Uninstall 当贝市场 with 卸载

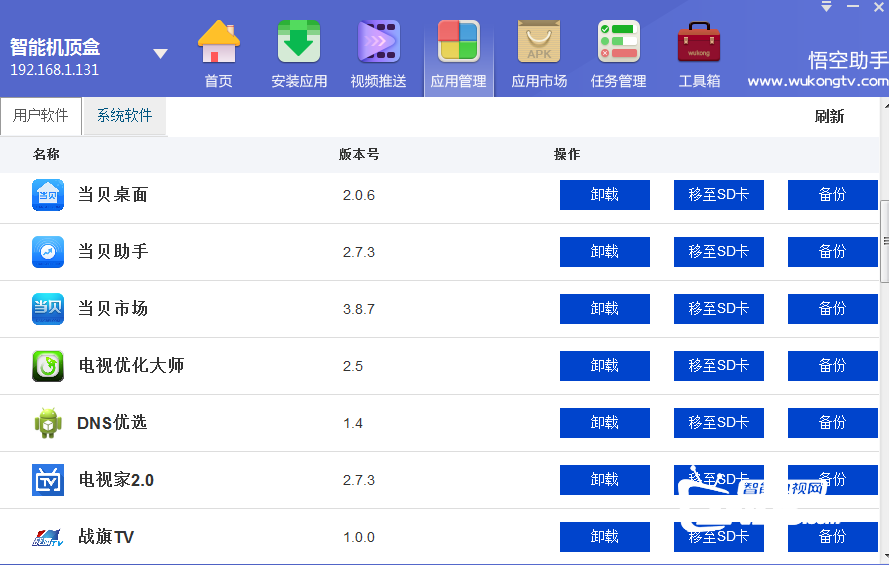tap(604, 309)
